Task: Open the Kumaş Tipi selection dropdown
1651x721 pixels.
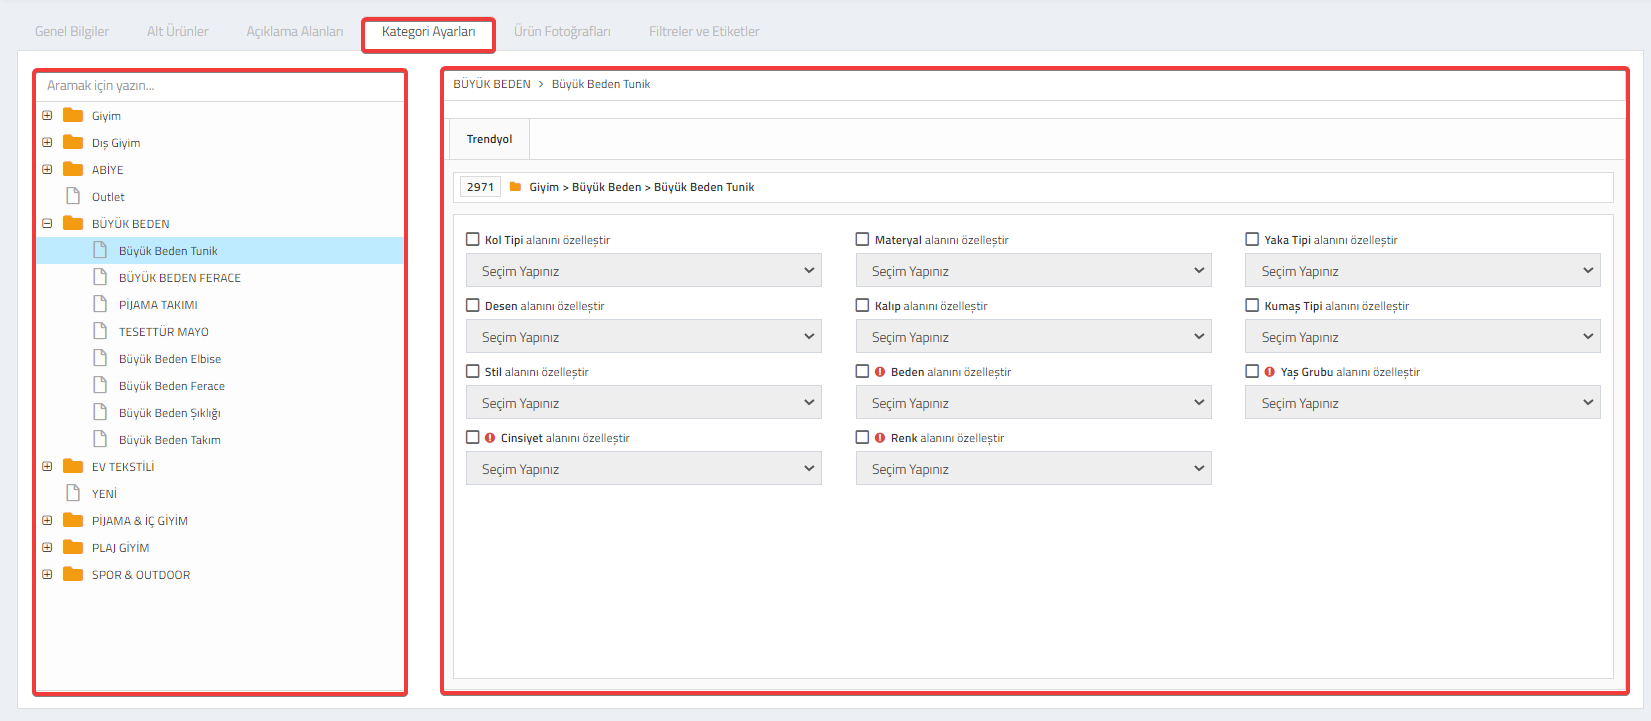Action: [x=1423, y=337]
